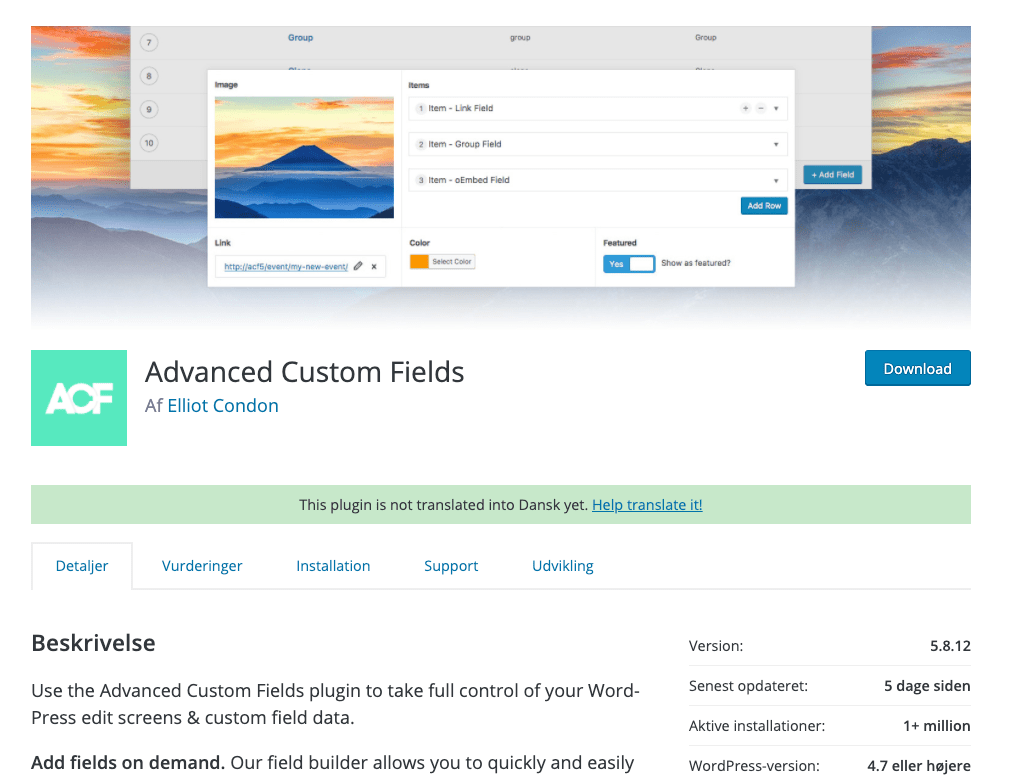Screen dimensions: 1030x779
Task: Click the row number 10 circle
Action: click(x=149, y=143)
